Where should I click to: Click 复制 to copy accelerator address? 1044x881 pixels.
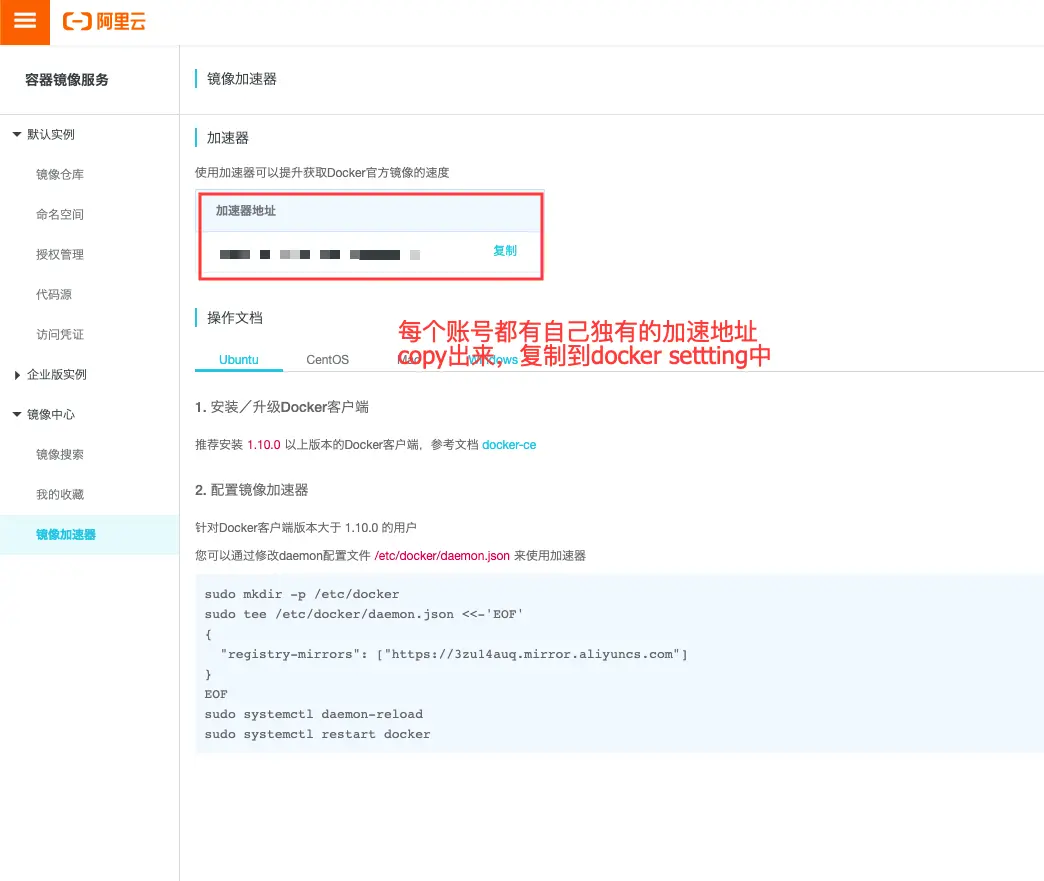(505, 250)
